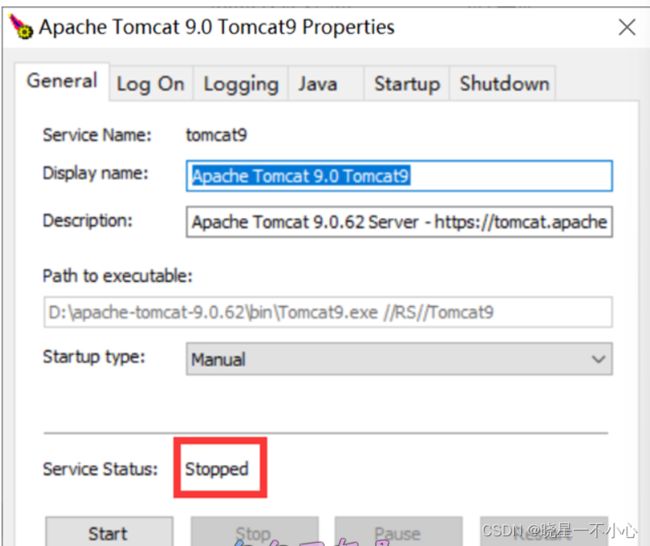The height and width of the screenshot is (546, 650).
Task: Open the Startup type Manual dropdown
Action: 399,359
